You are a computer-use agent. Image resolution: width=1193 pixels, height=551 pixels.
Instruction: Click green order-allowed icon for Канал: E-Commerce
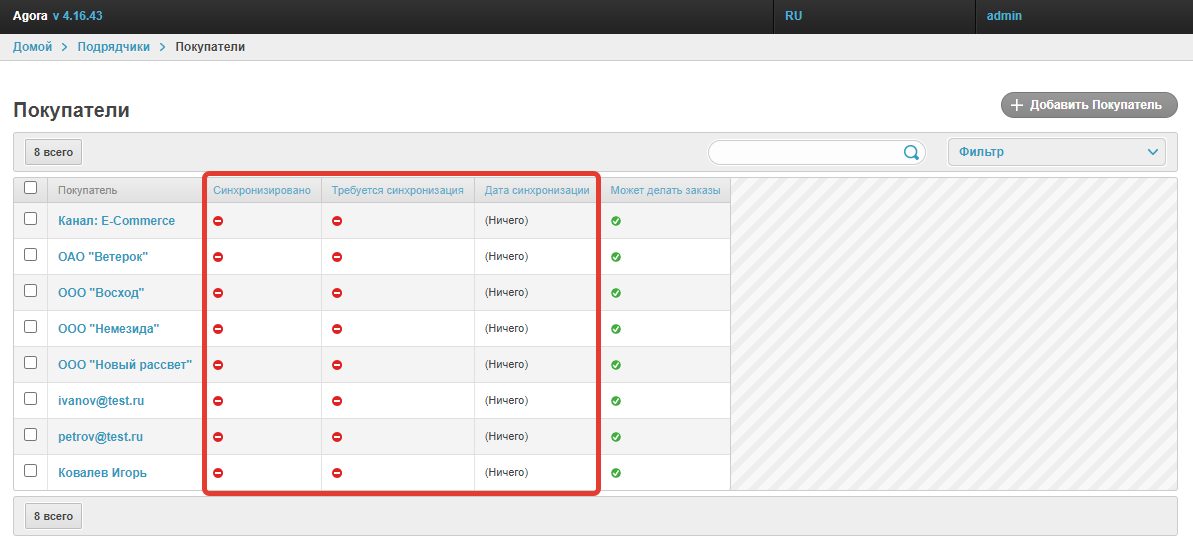(x=616, y=221)
